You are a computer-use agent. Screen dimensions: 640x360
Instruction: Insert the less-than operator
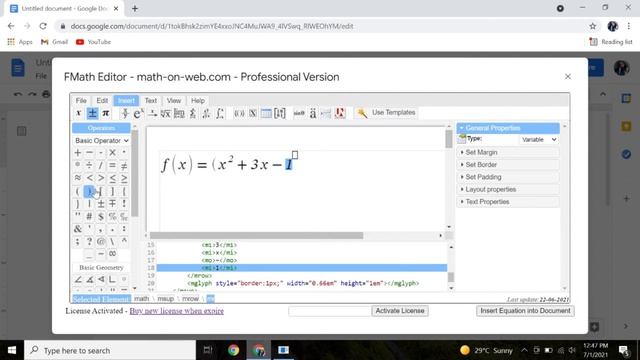coord(89,178)
